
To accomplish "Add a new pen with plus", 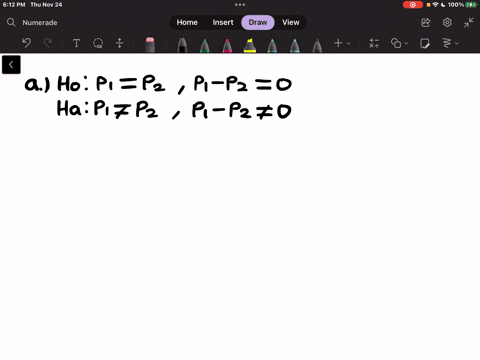I will click(338, 43).
